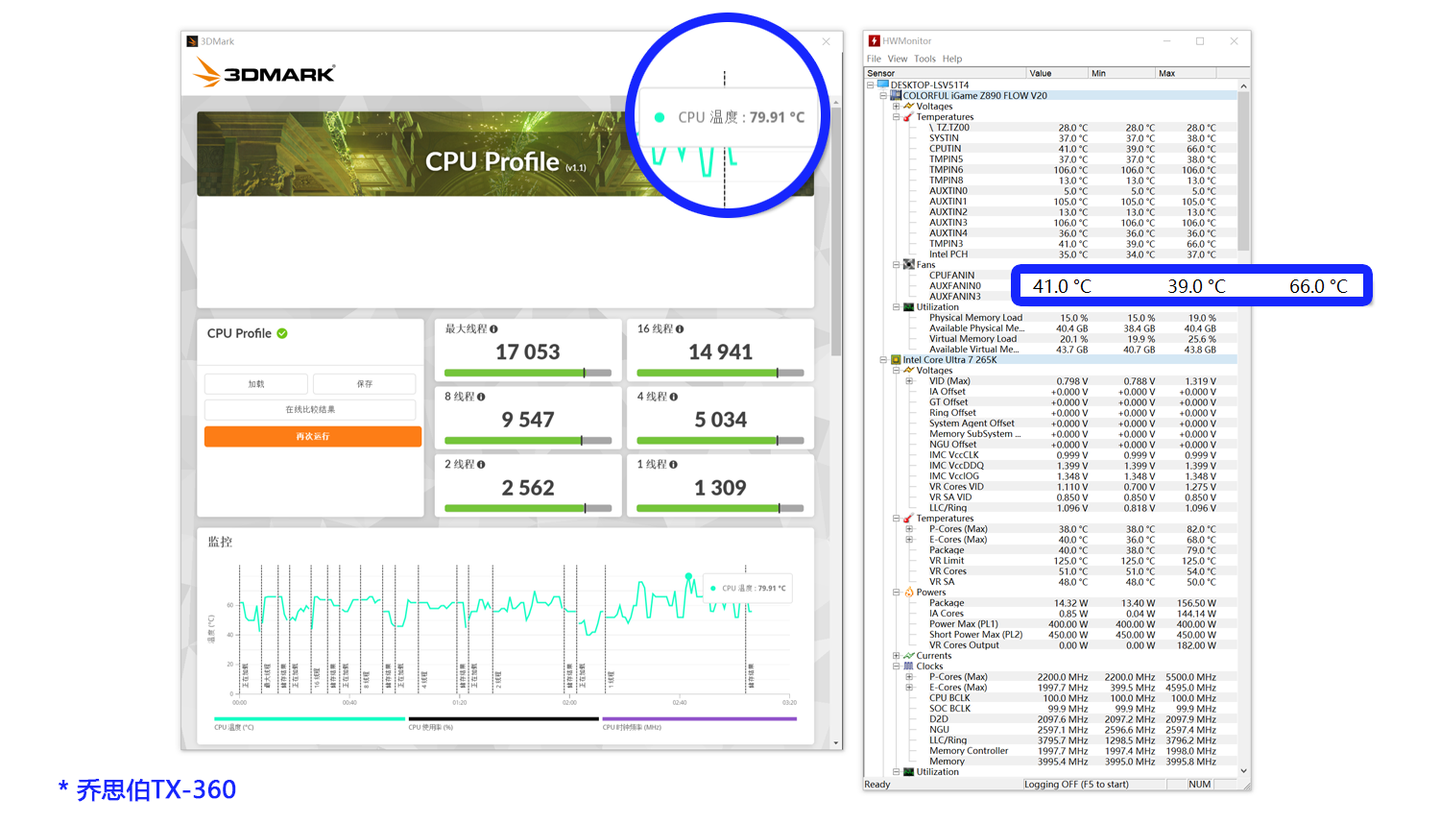Click the DESKTOP-LSV51T4 computer icon
The width and height of the screenshot is (1440, 823).
(x=882, y=85)
